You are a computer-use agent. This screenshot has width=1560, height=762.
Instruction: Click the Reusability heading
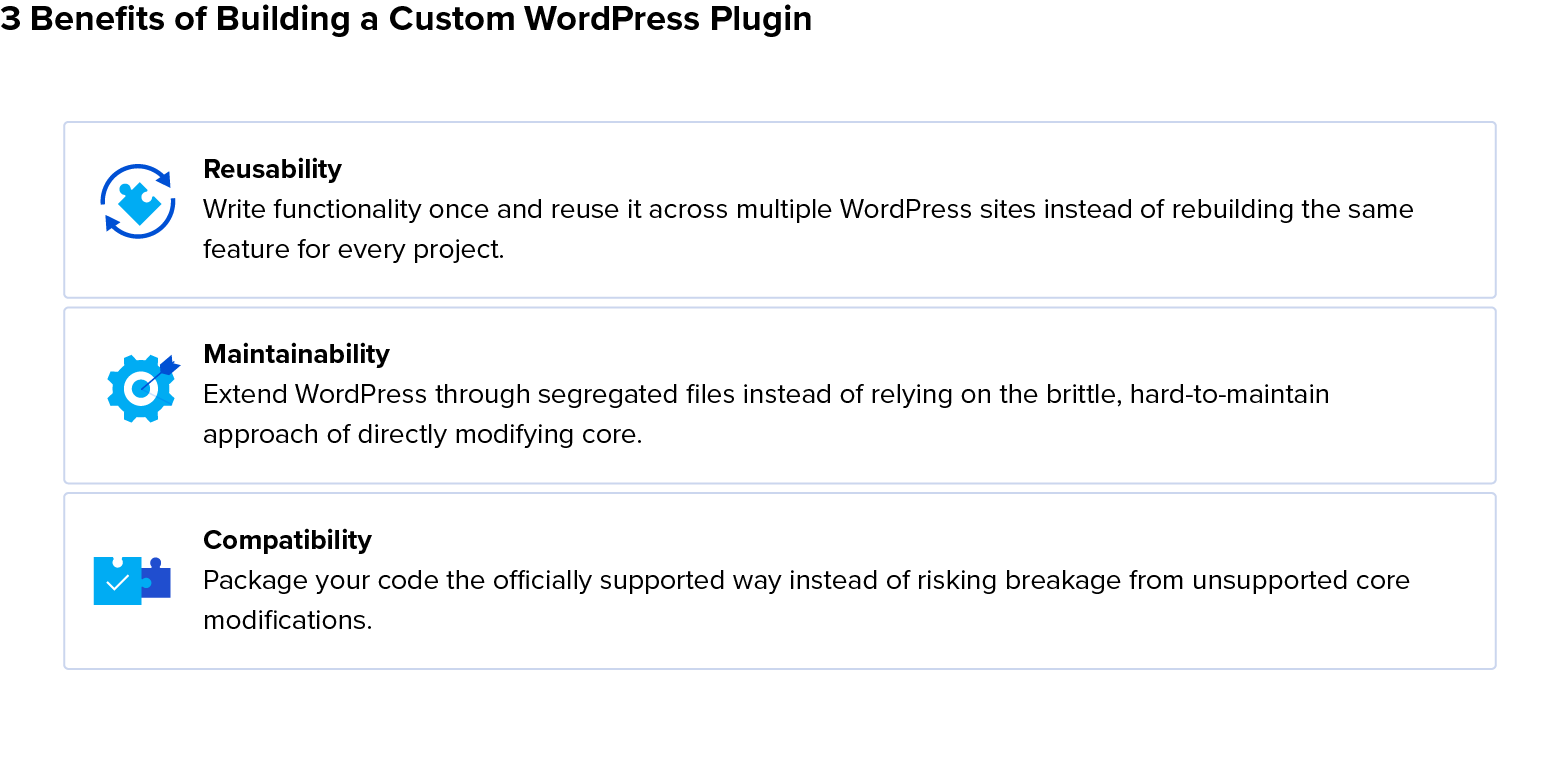click(272, 169)
